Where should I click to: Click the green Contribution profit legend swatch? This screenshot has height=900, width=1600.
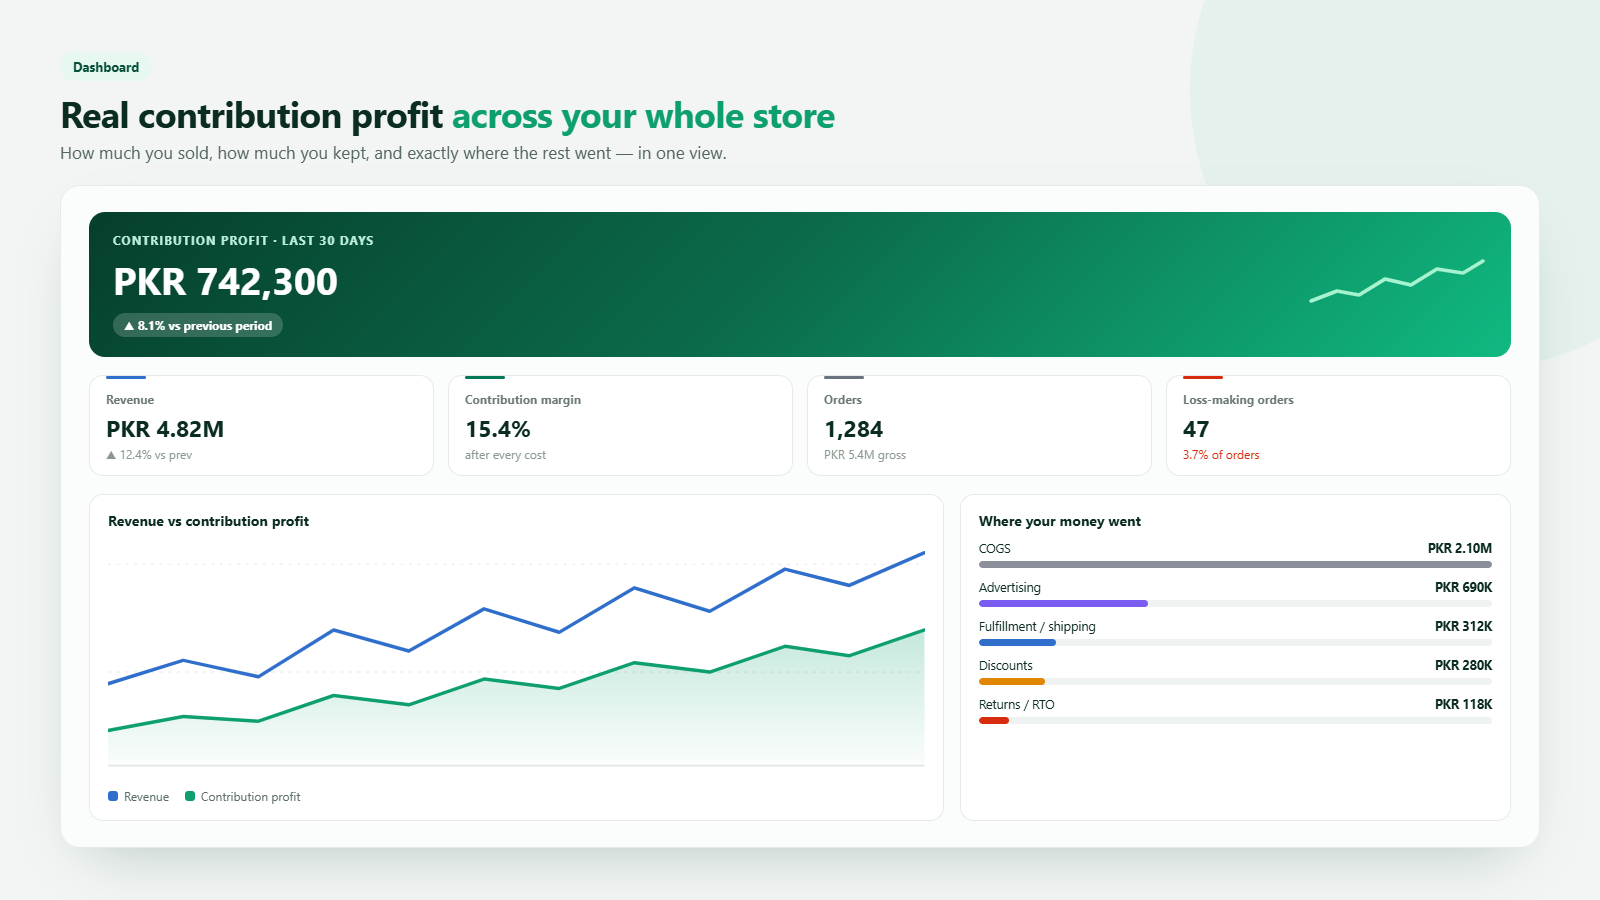click(190, 796)
